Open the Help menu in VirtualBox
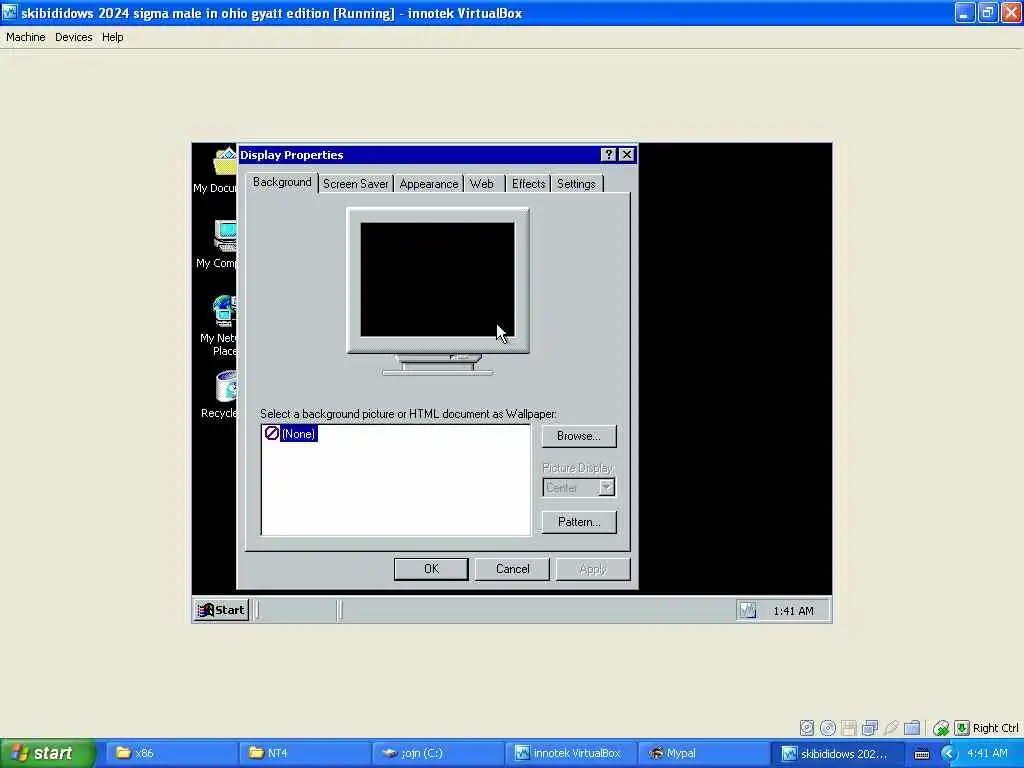Image resolution: width=1024 pixels, height=768 pixels. [x=112, y=37]
